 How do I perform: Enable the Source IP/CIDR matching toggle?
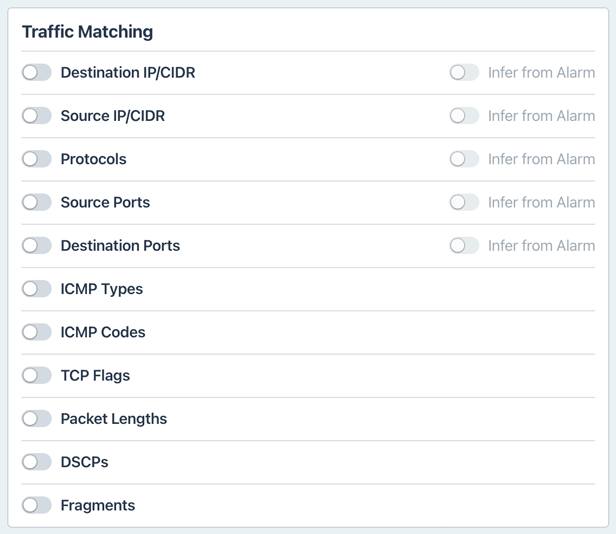tap(37, 116)
